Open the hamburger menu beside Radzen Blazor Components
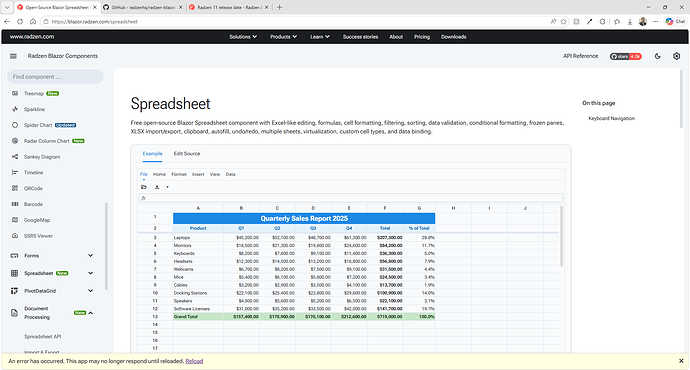The height and width of the screenshot is (370, 690). [13, 56]
